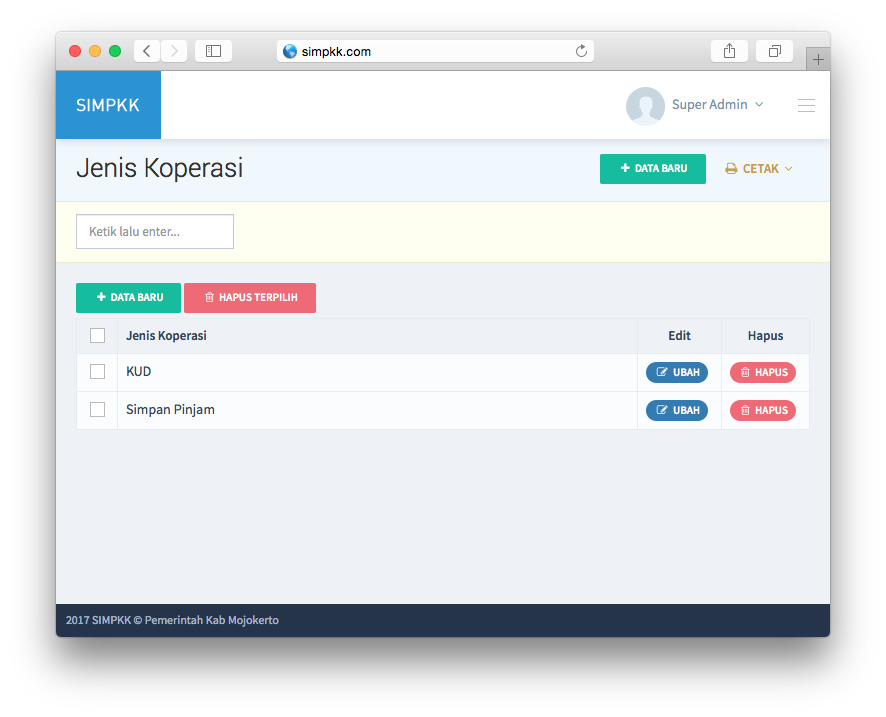886x717 pixels.
Task: Select the Simpan Pinjam row checkbox
Action: click(x=97, y=410)
